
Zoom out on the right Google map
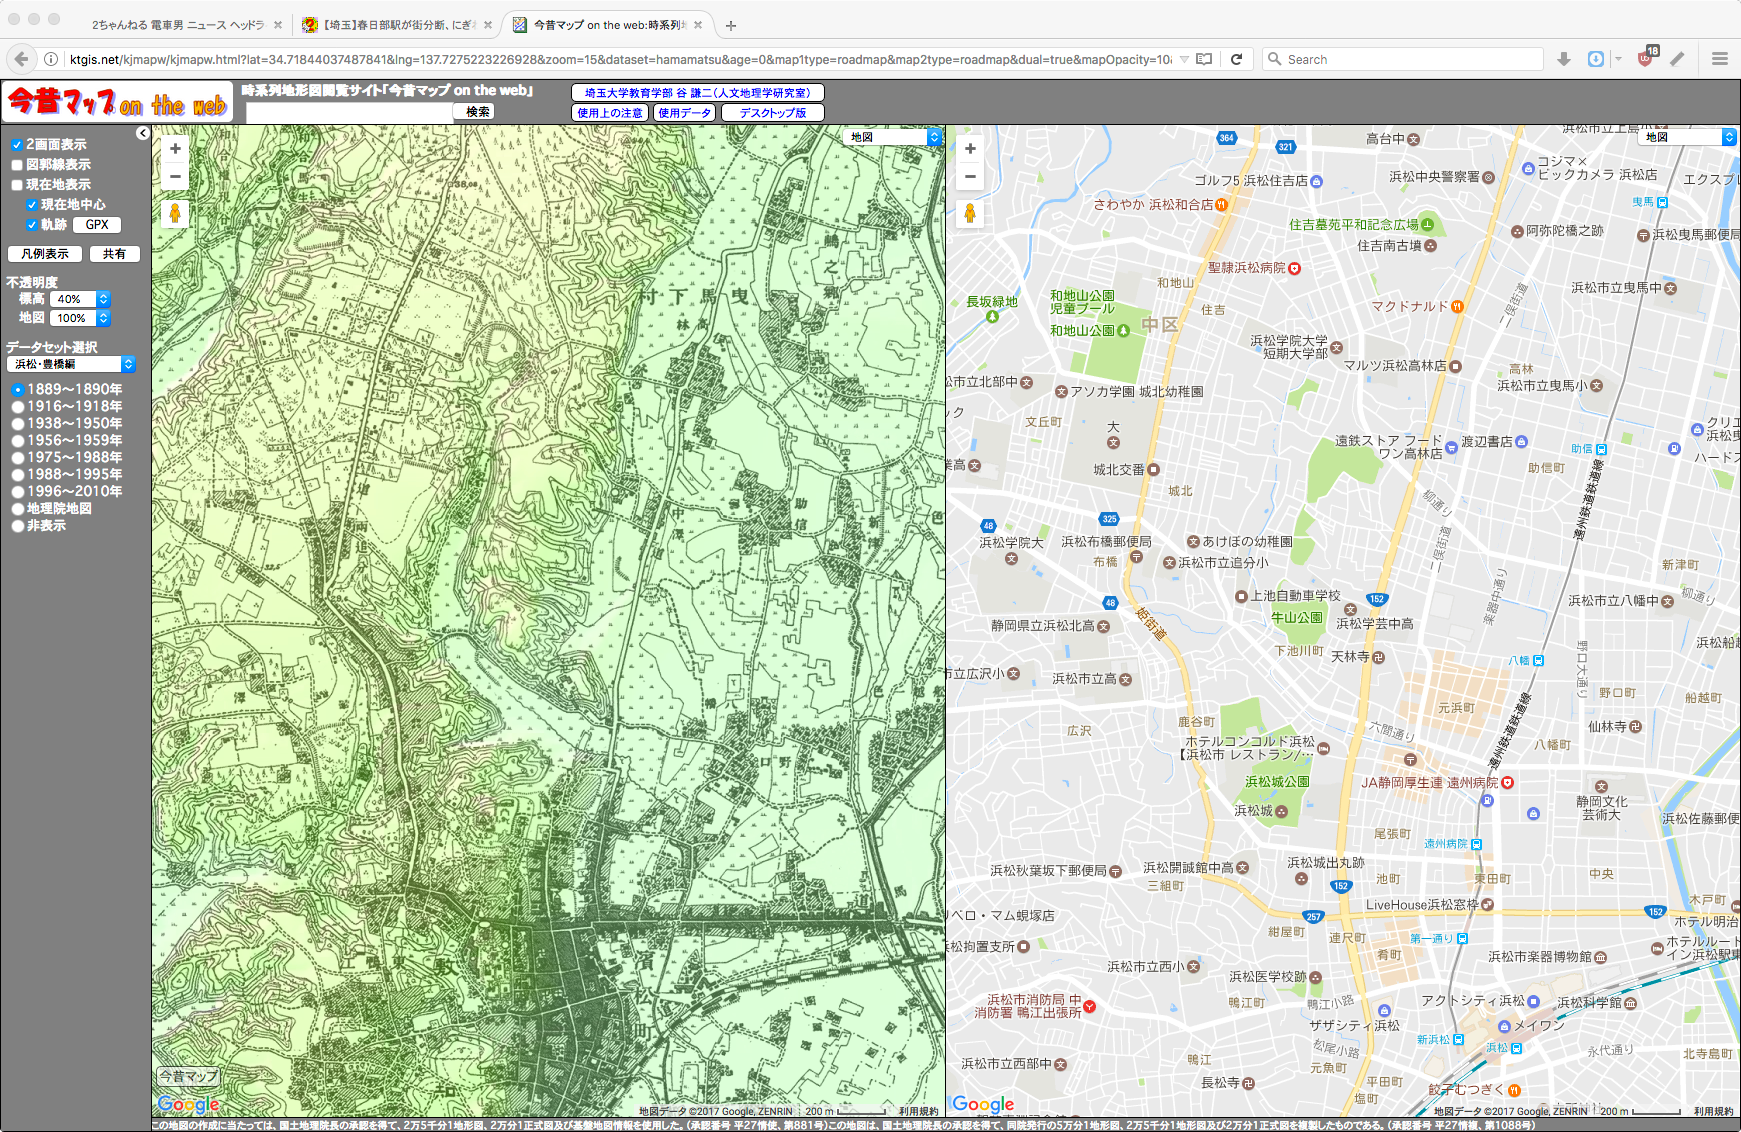coord(970,177)
